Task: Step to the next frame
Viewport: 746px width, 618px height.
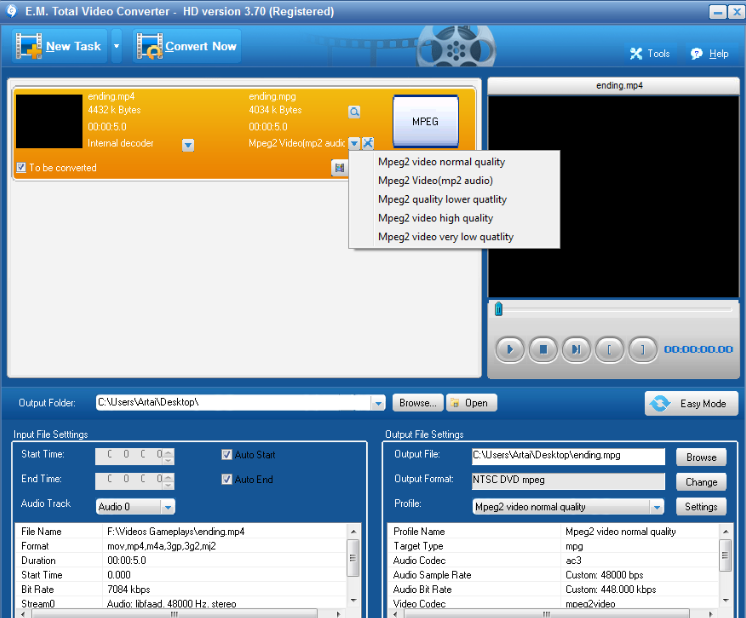Action: coord(576,350)
